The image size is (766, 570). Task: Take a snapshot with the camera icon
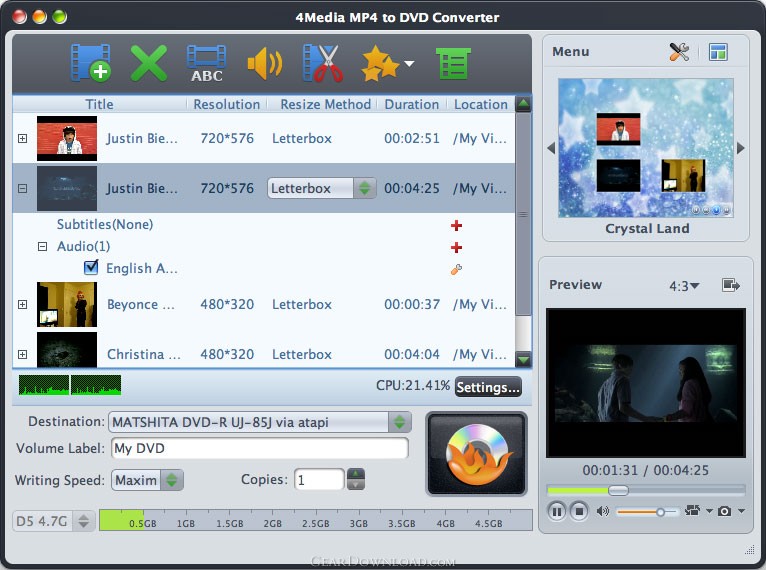[x=724, y=511]
